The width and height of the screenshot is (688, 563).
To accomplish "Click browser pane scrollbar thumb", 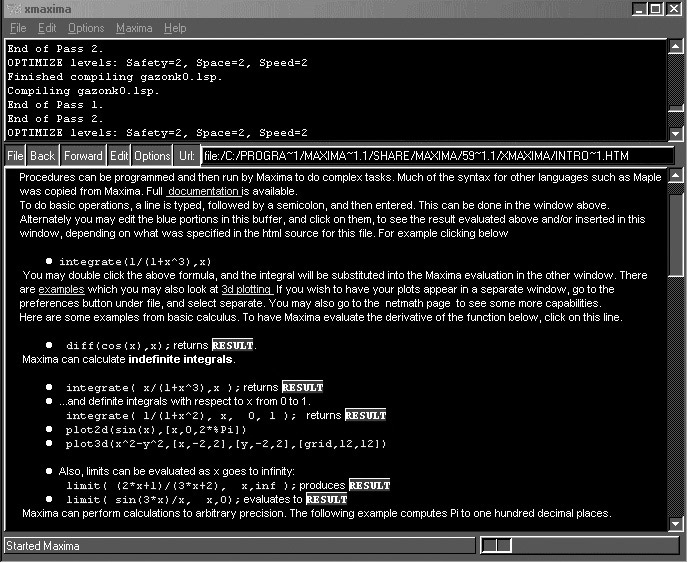I will pos(676,235).
